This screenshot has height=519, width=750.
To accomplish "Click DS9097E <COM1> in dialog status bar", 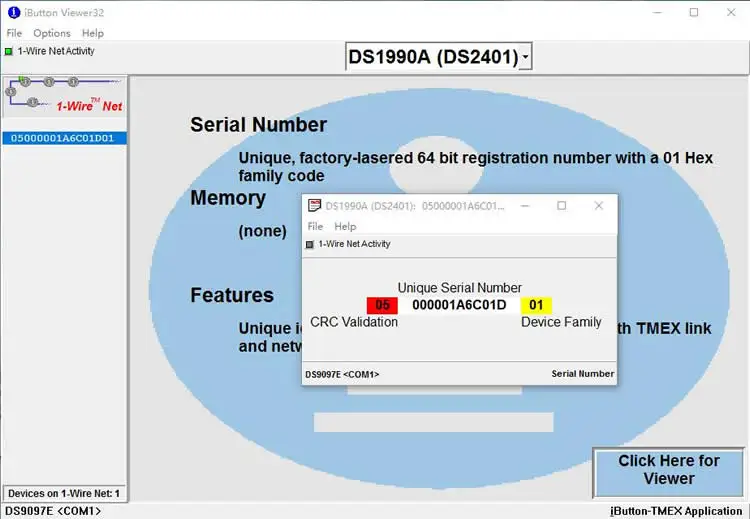I will [342, 374].
